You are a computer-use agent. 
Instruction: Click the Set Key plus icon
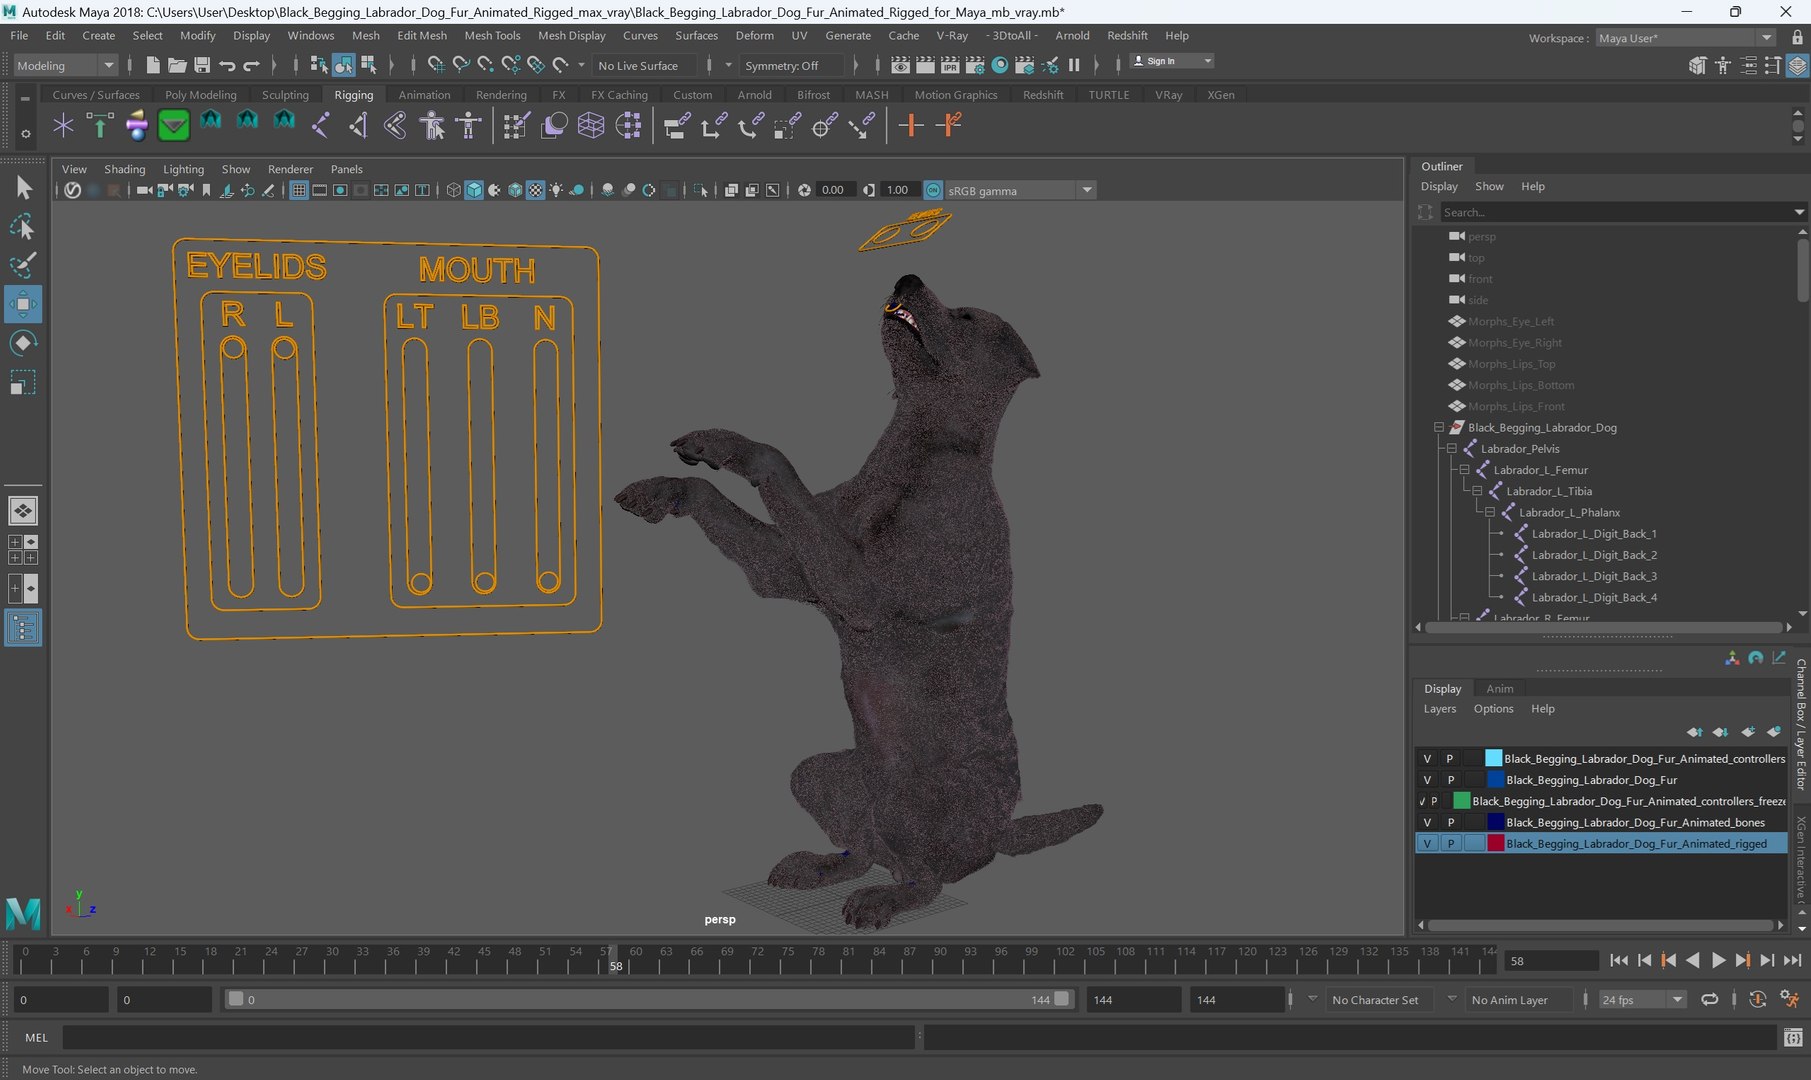point(910,125)
